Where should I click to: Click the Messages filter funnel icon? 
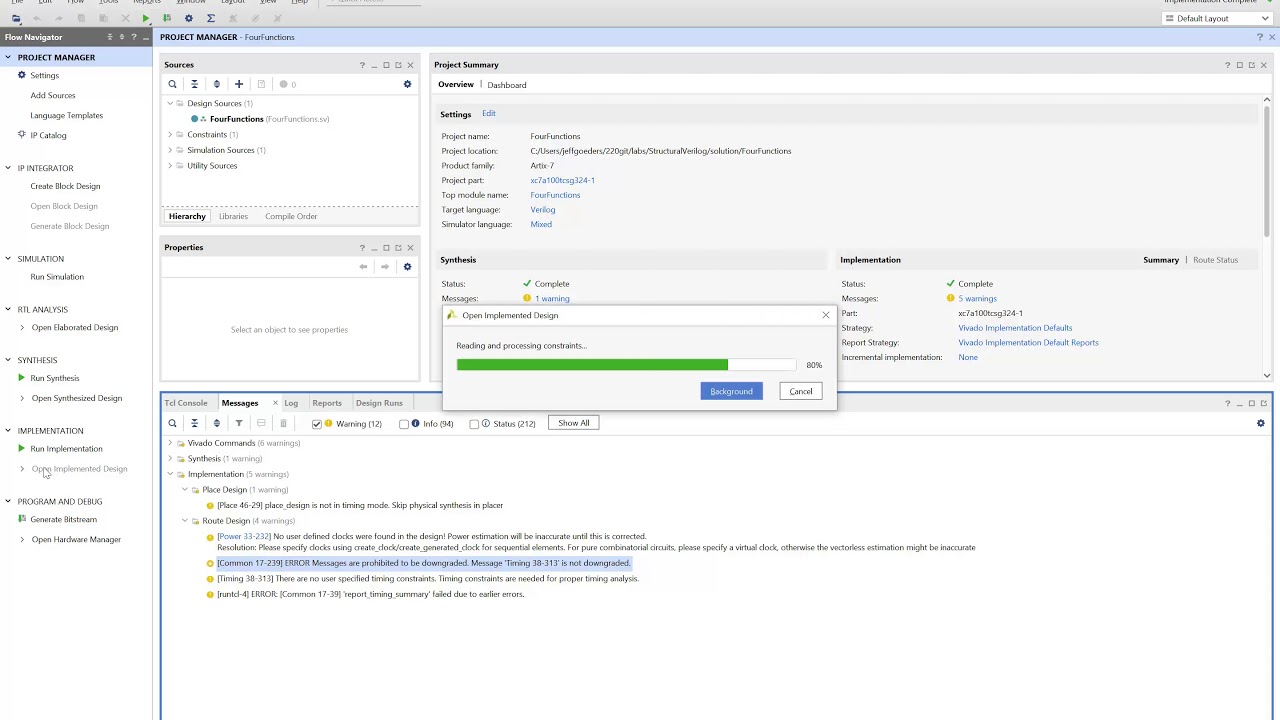tap(239, 423)
